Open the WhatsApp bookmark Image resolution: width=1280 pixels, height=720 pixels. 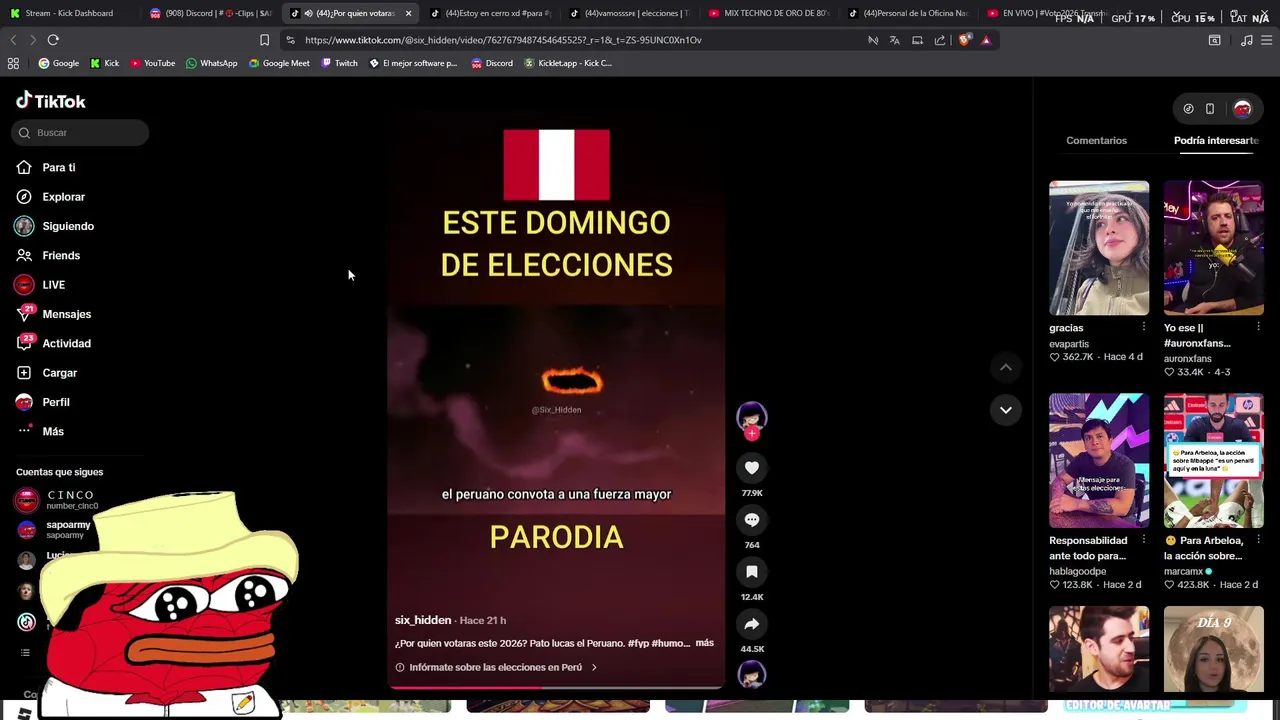coord(211,63)
